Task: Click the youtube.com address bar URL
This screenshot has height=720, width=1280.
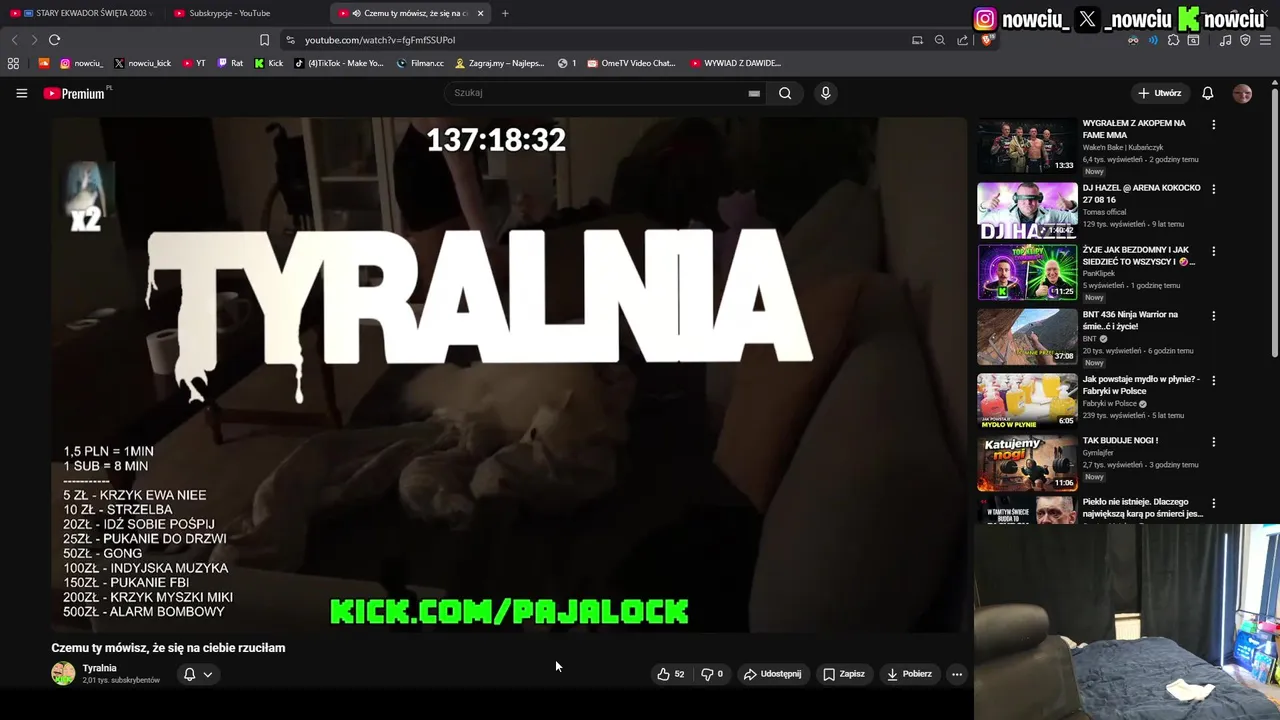Action: [x=380, y=40]
